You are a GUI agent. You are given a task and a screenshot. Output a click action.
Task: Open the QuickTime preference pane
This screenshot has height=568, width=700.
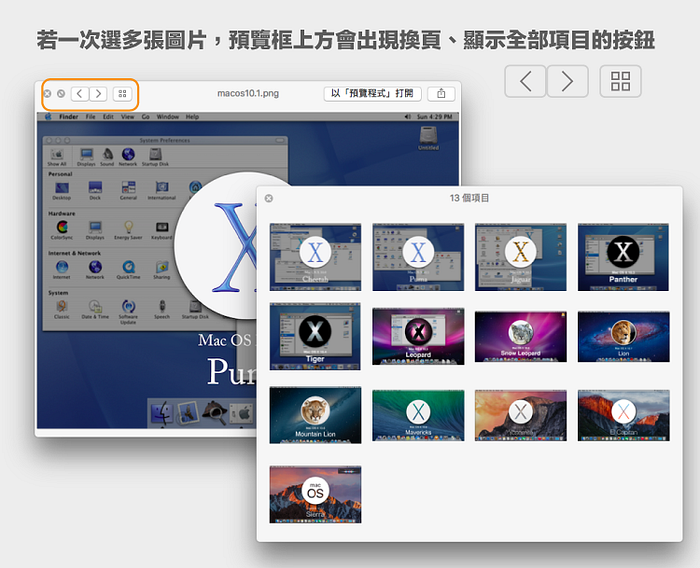point(128,270)
